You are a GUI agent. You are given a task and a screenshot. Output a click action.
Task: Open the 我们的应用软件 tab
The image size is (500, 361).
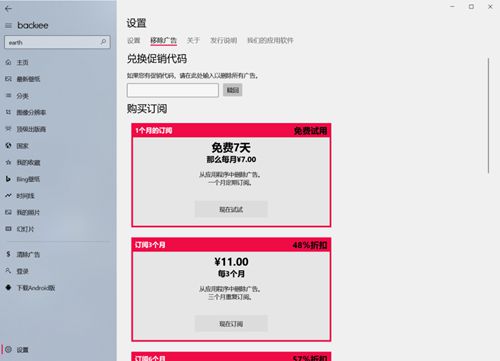(x=270, y=41)
